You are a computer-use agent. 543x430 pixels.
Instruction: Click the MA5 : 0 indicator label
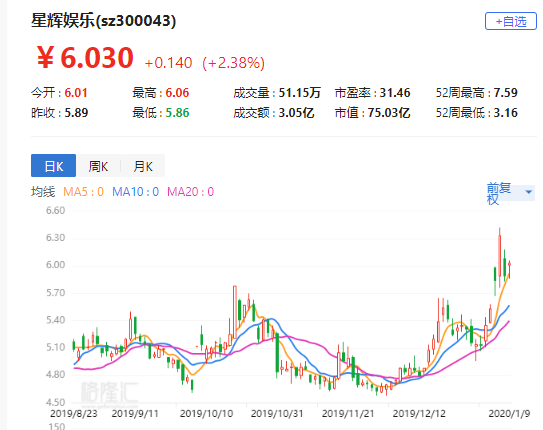(x=83, y=191)
